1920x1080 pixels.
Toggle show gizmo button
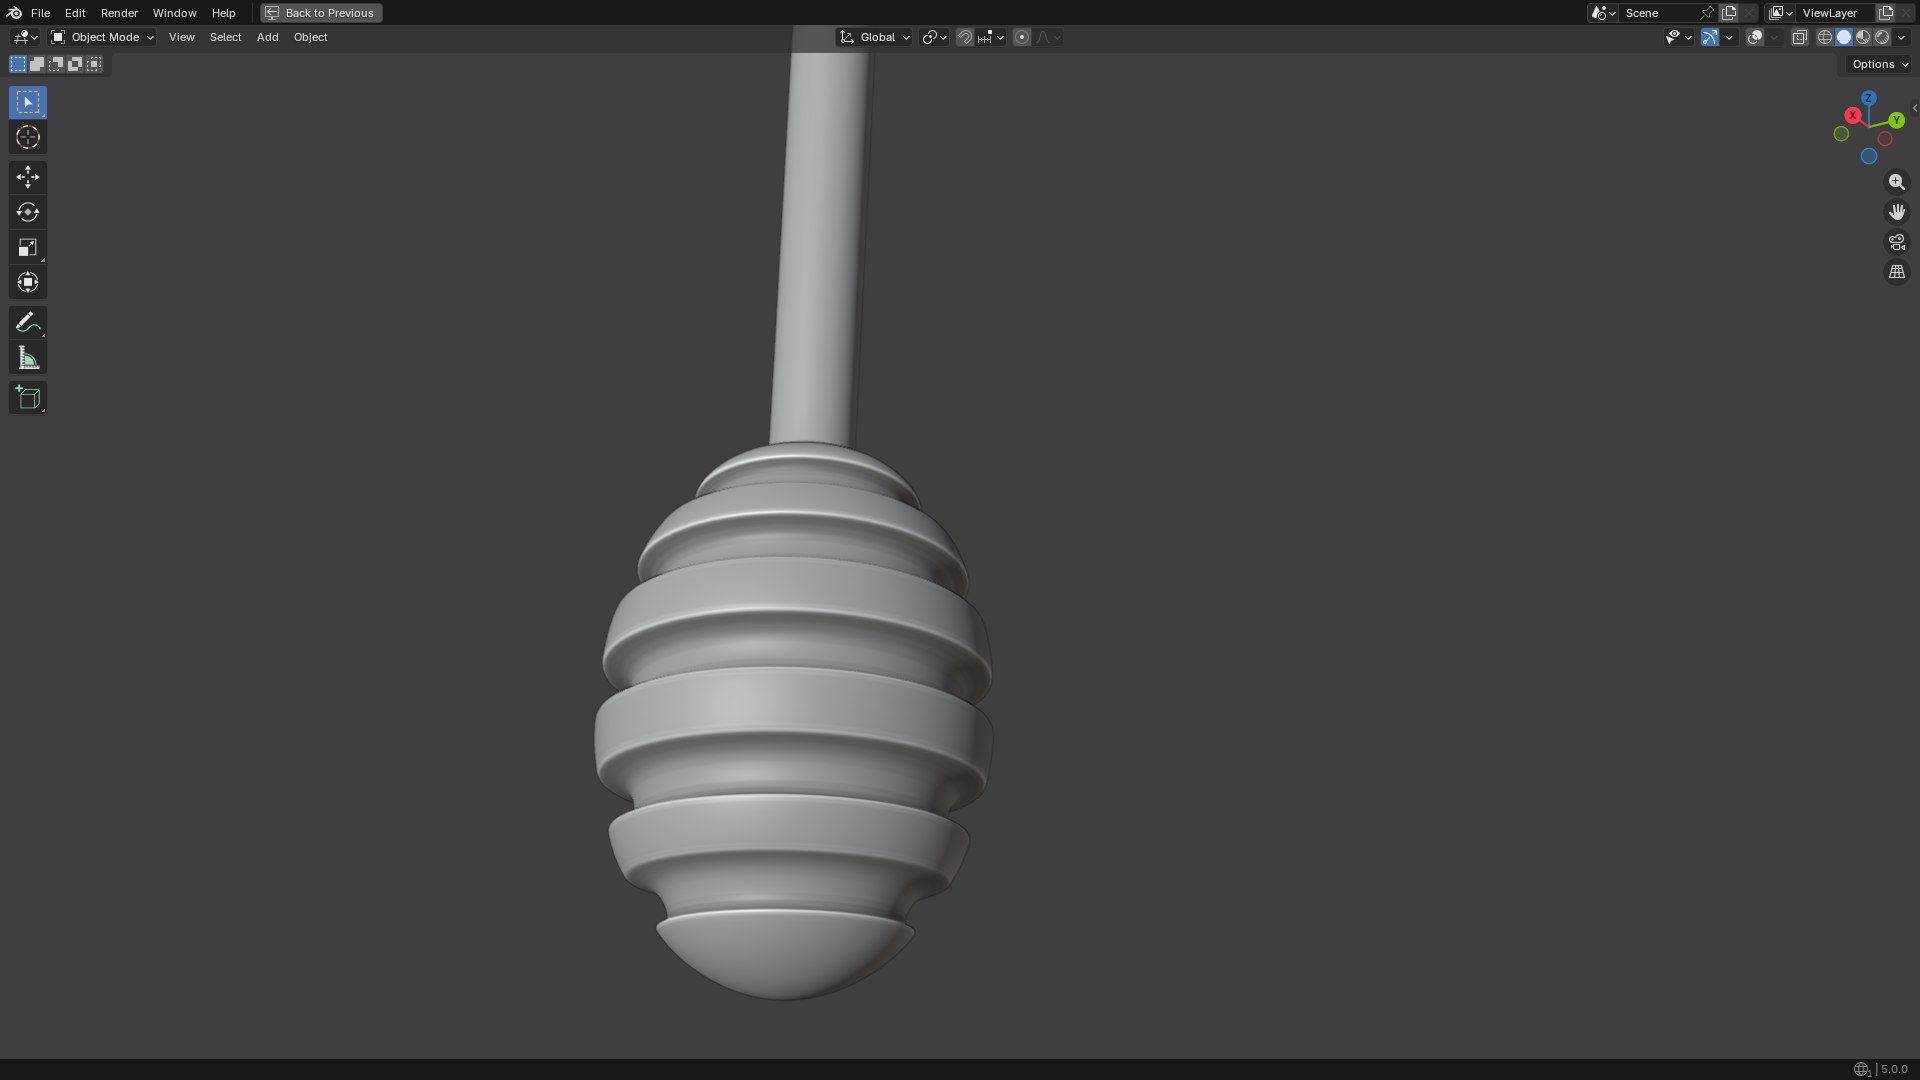tap(1710, 37)
